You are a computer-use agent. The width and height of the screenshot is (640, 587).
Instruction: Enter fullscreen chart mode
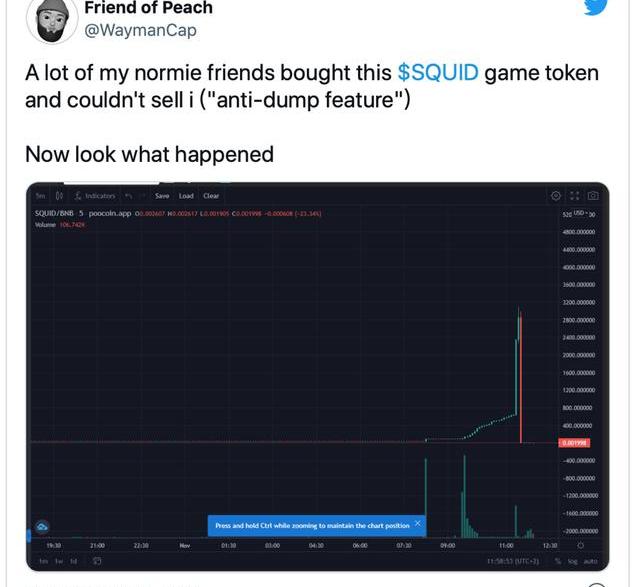tap(574, 196)
